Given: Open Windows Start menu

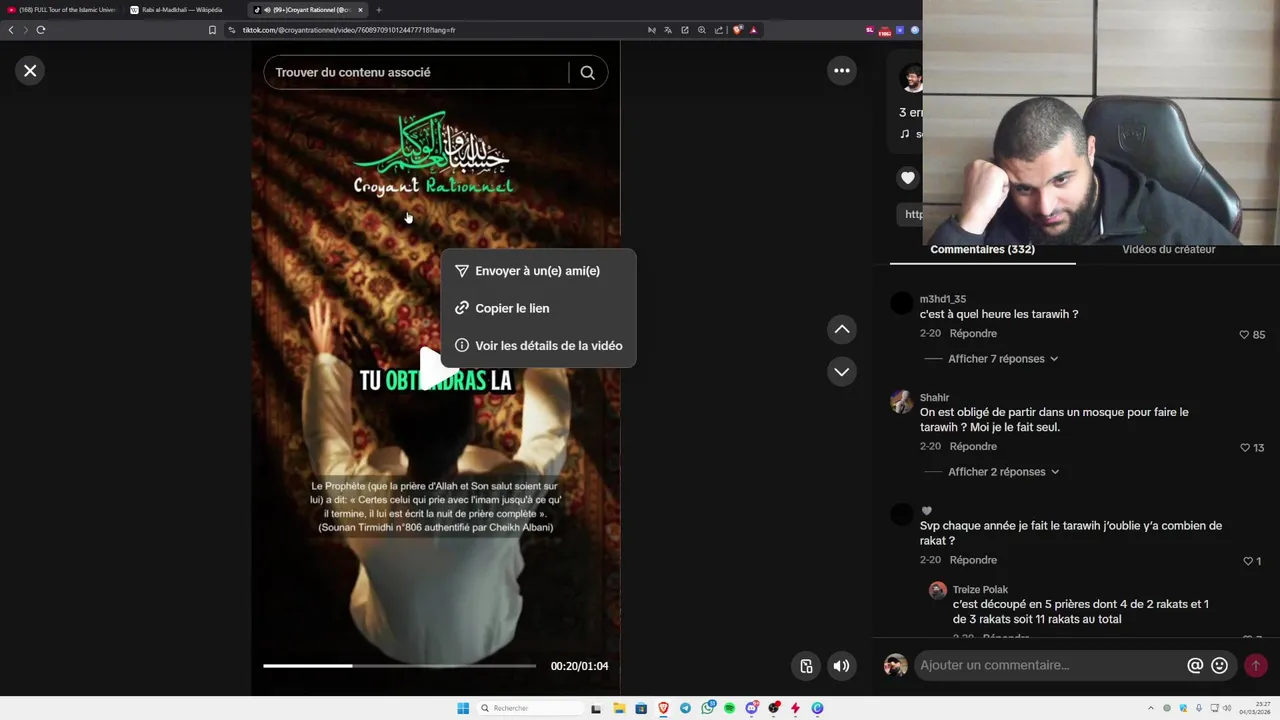Looking at the screenshot, I should (x=463, y=708).
